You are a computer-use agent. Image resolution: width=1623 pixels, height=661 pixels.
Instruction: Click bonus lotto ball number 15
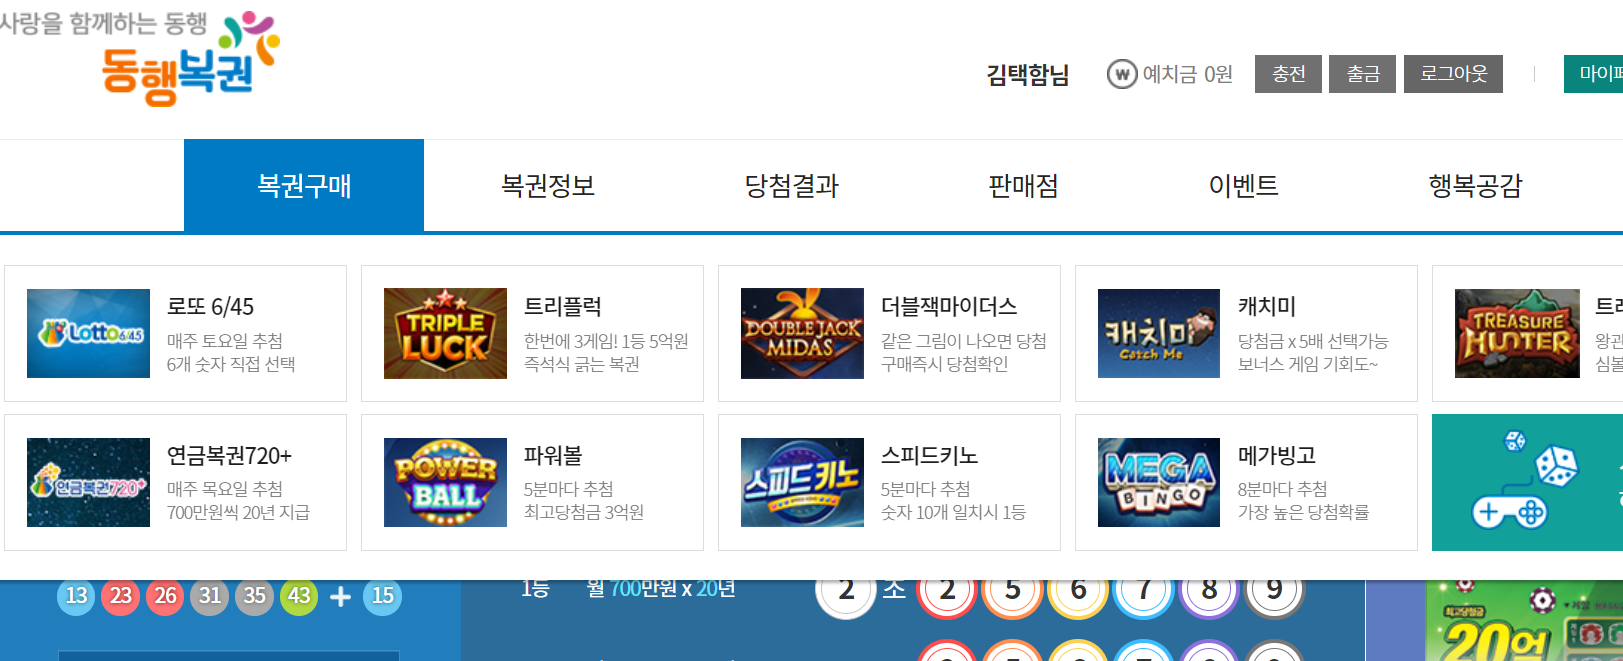click(x=383, y=596)
